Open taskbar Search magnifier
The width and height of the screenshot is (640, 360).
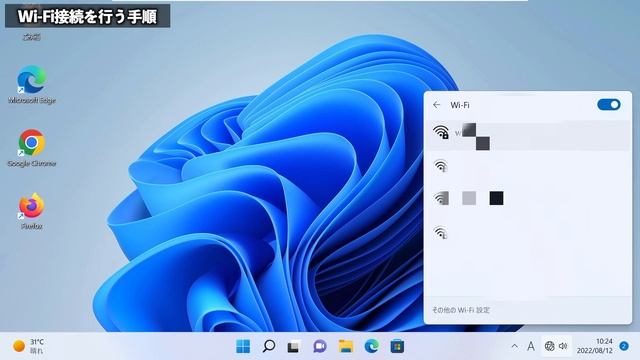(269, 347)
